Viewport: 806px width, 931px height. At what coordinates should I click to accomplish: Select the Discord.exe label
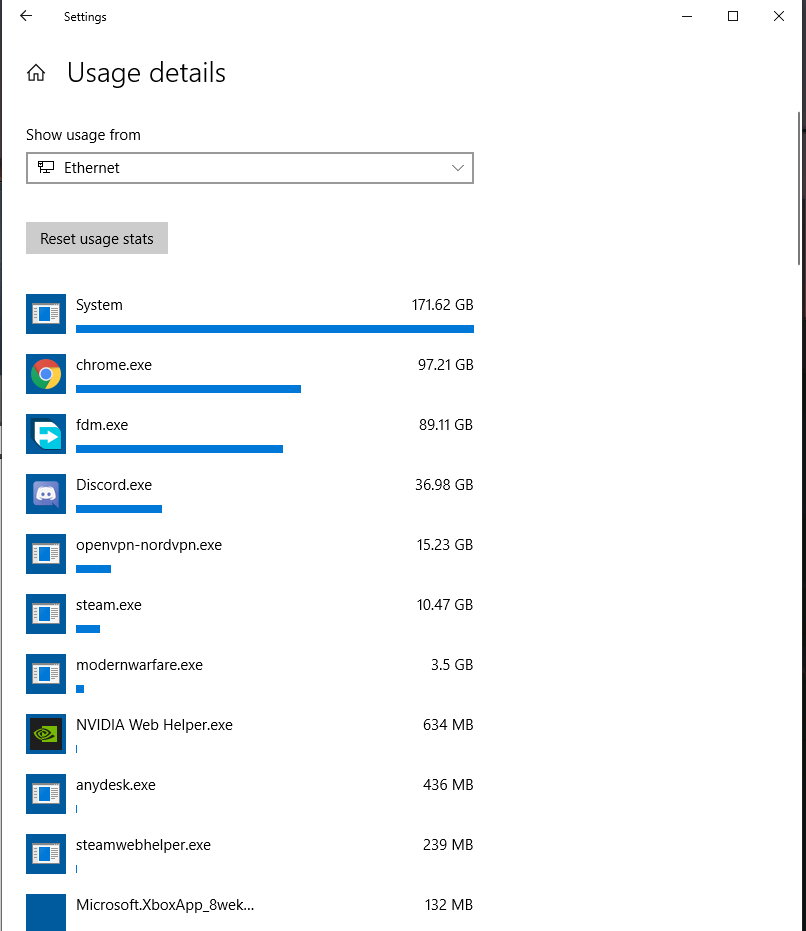[114, 484]
